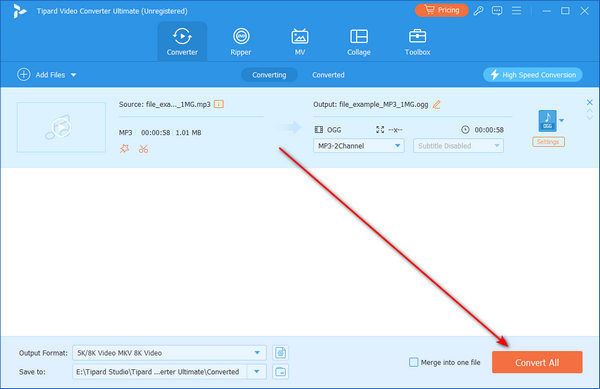
Task: Open the Toolbox tab
Action: coord(417,41)
